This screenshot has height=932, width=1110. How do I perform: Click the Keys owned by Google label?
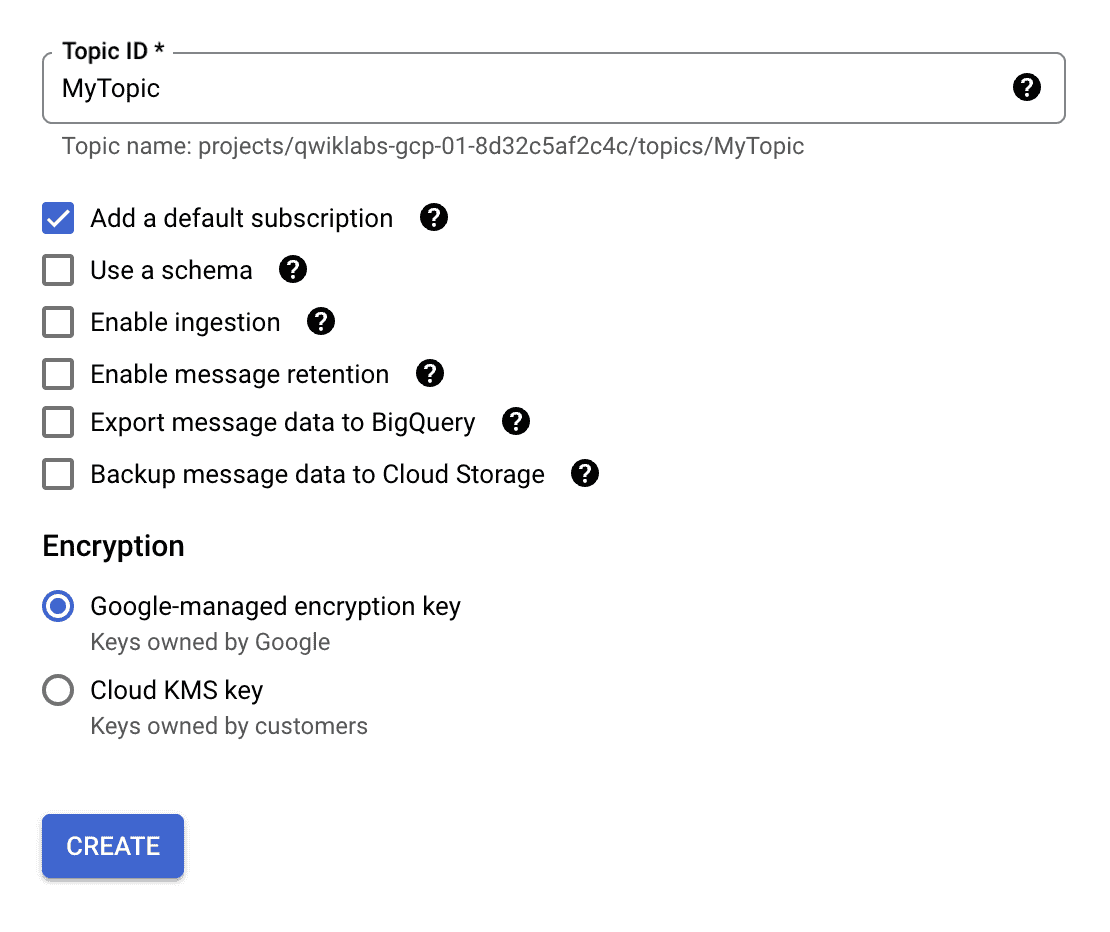click(x=210, y=642)
